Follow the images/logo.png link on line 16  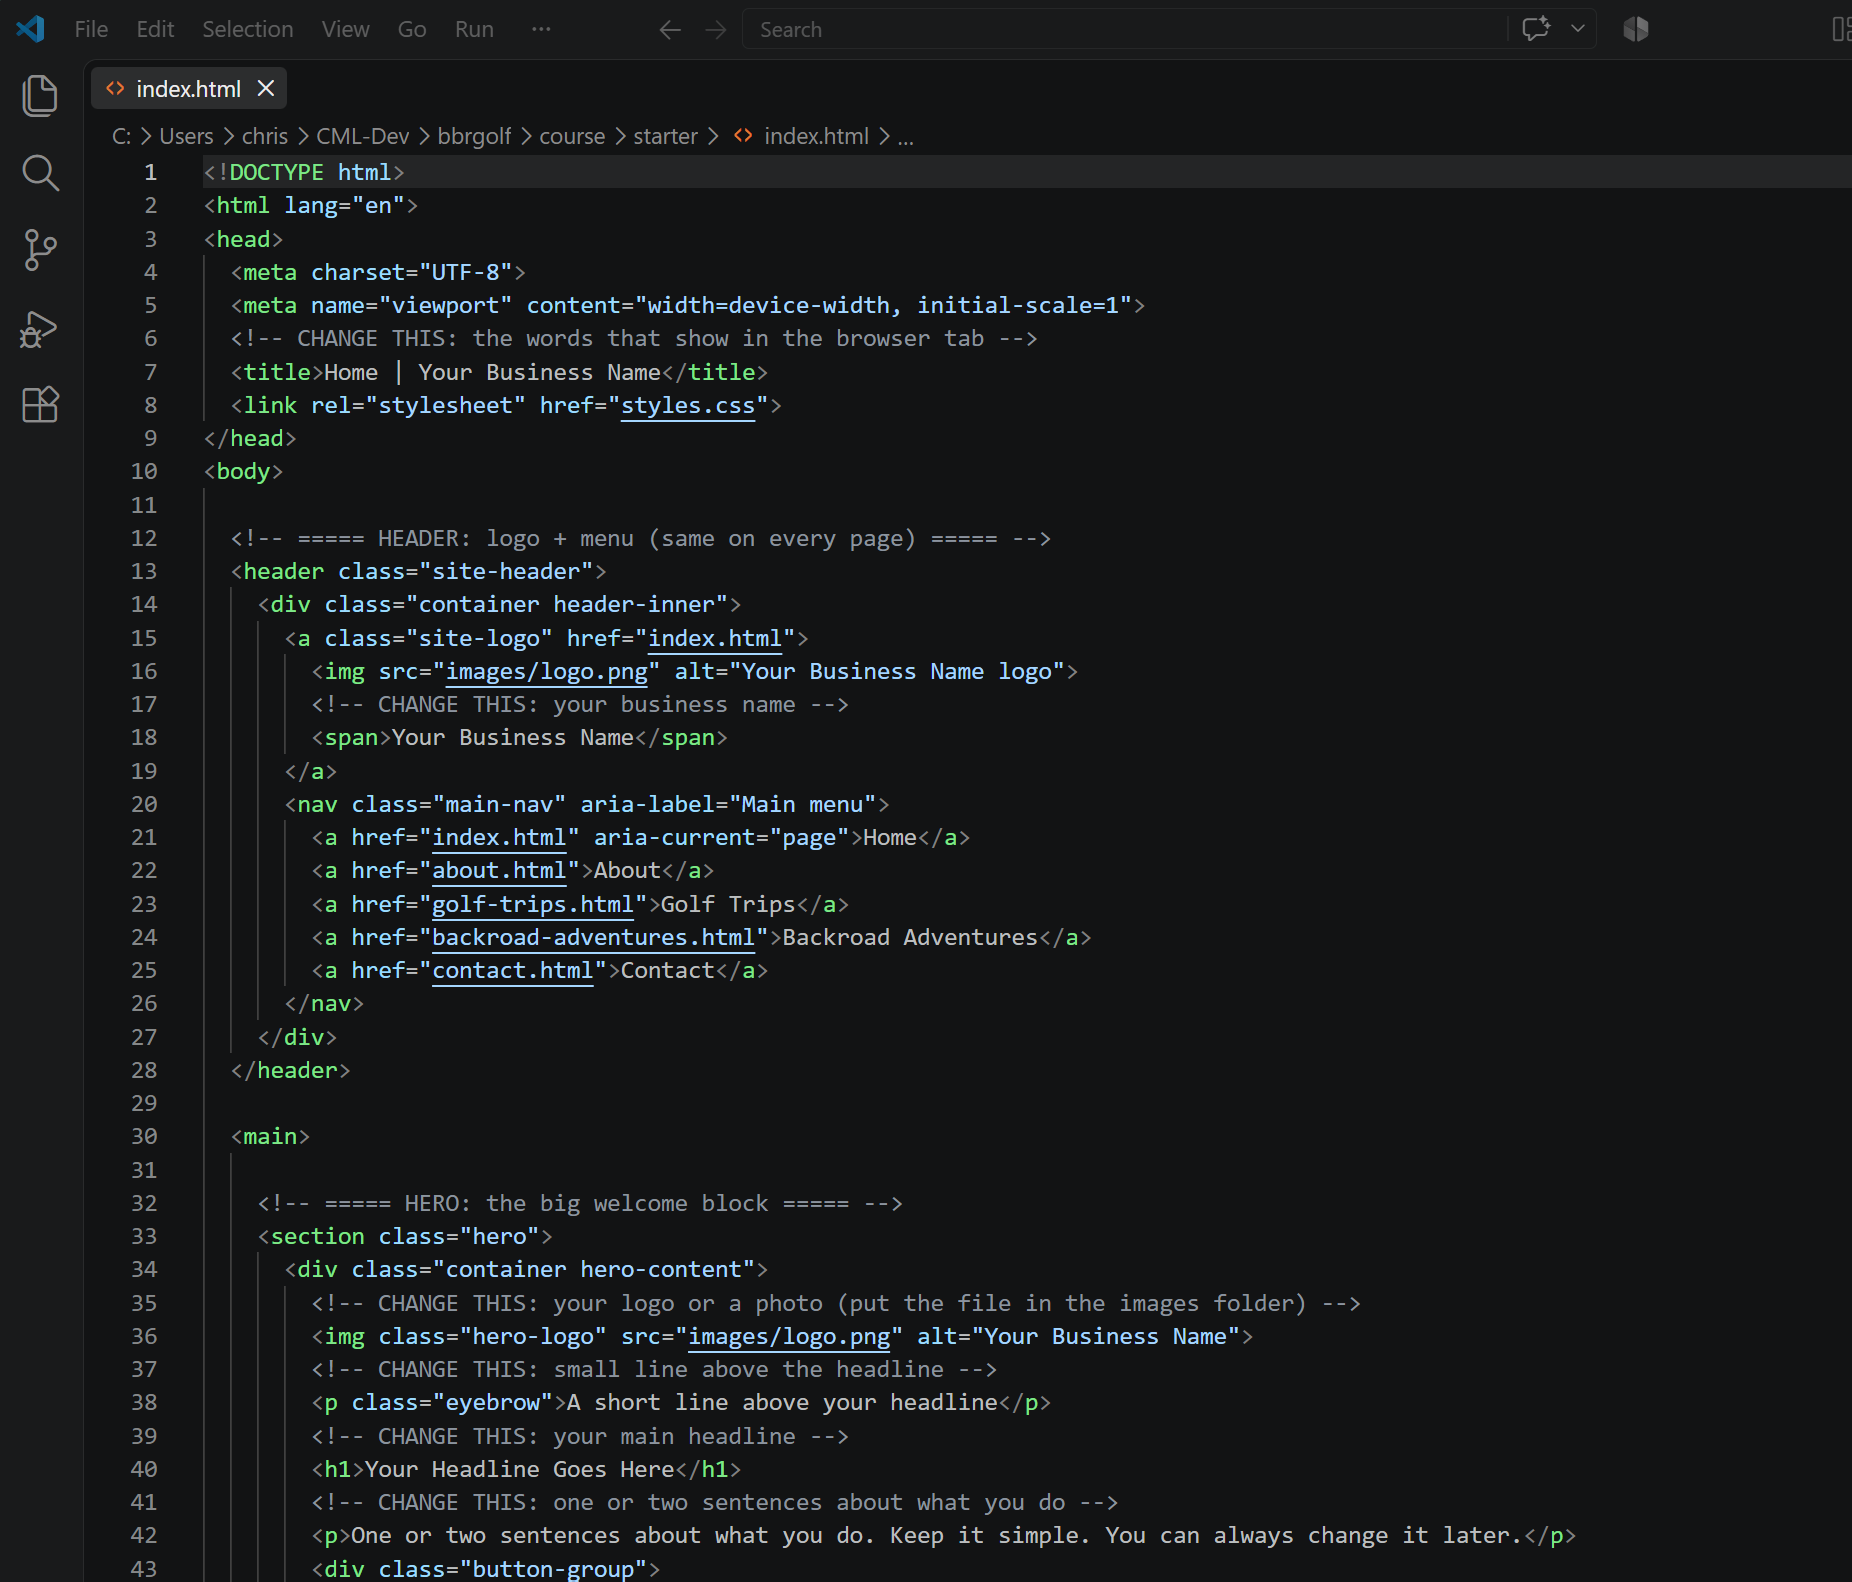[547, 671]
